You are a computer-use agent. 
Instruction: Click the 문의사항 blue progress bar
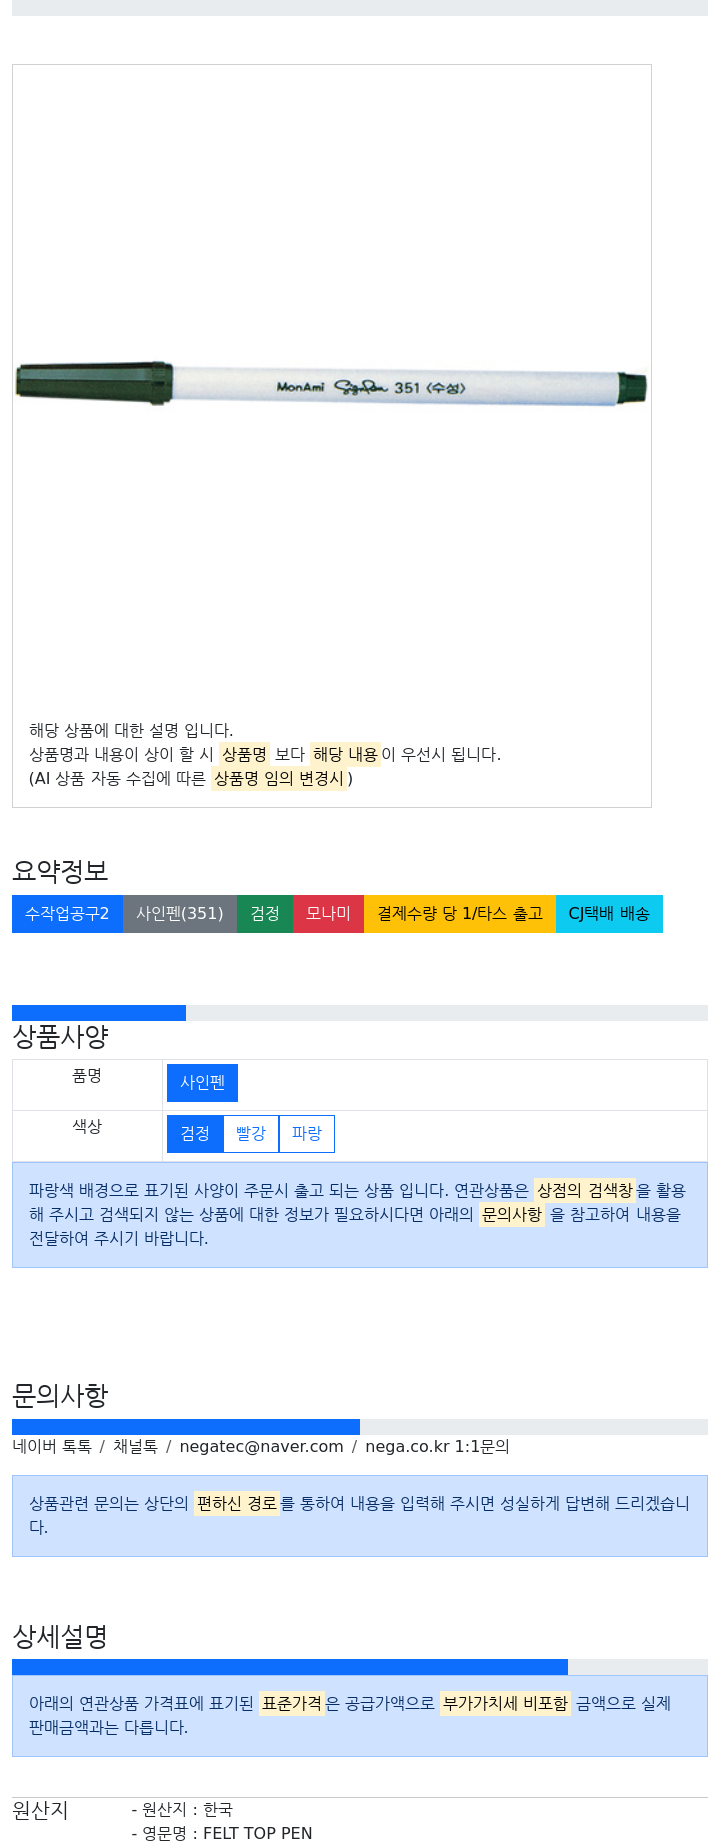[186, 1427]
